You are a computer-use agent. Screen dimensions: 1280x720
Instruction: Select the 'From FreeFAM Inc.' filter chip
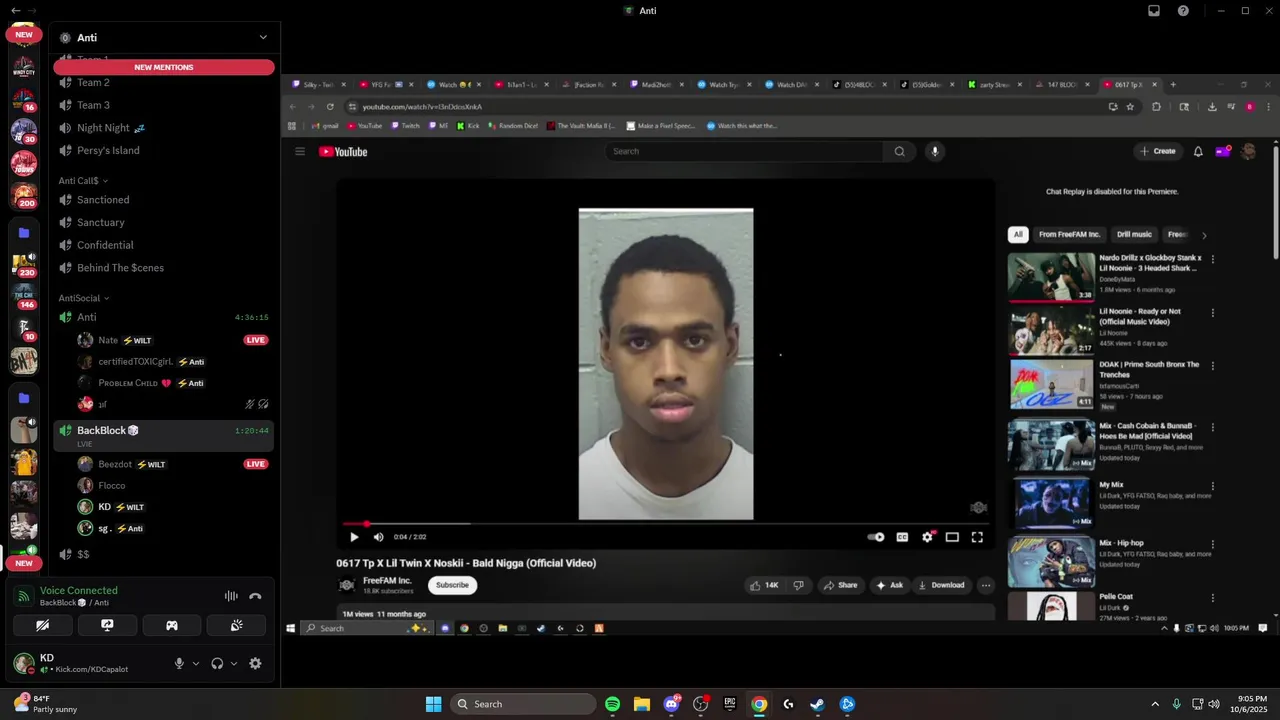coord(1069,234)
